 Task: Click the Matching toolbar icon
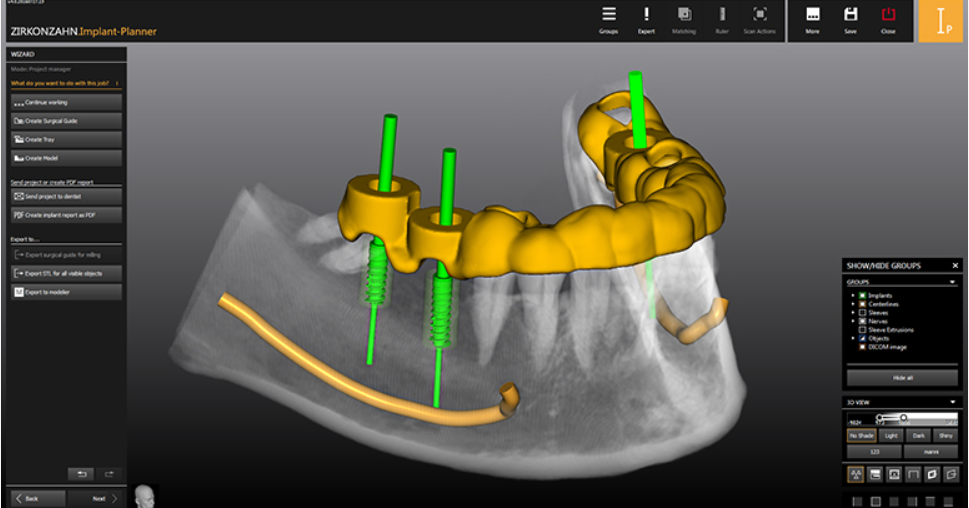[684, 15]
